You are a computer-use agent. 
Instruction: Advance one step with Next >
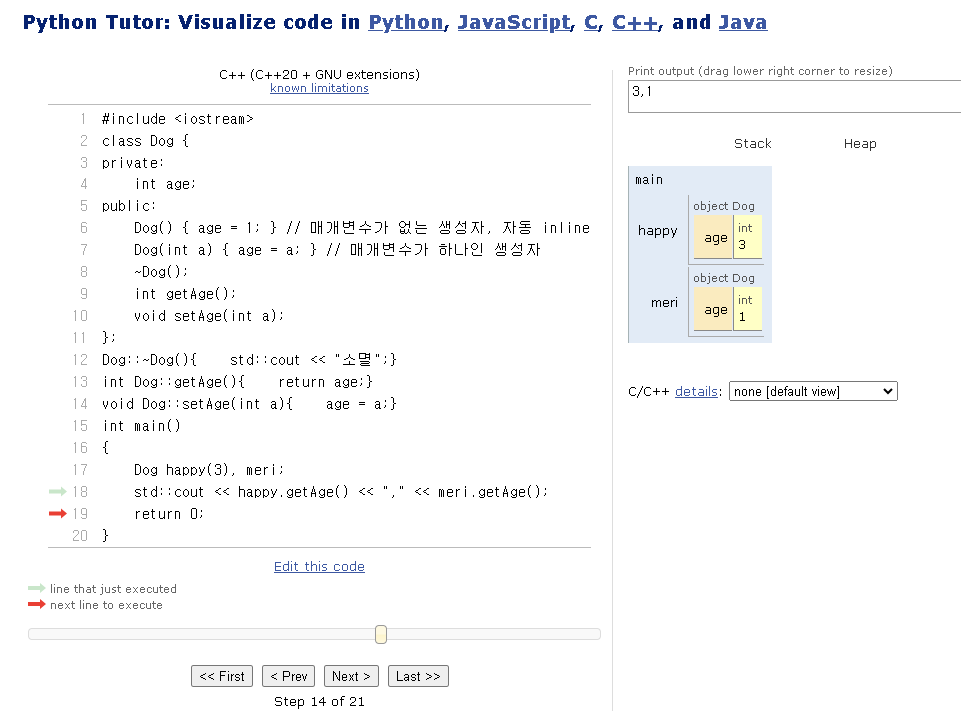click(x=351, y=676)
